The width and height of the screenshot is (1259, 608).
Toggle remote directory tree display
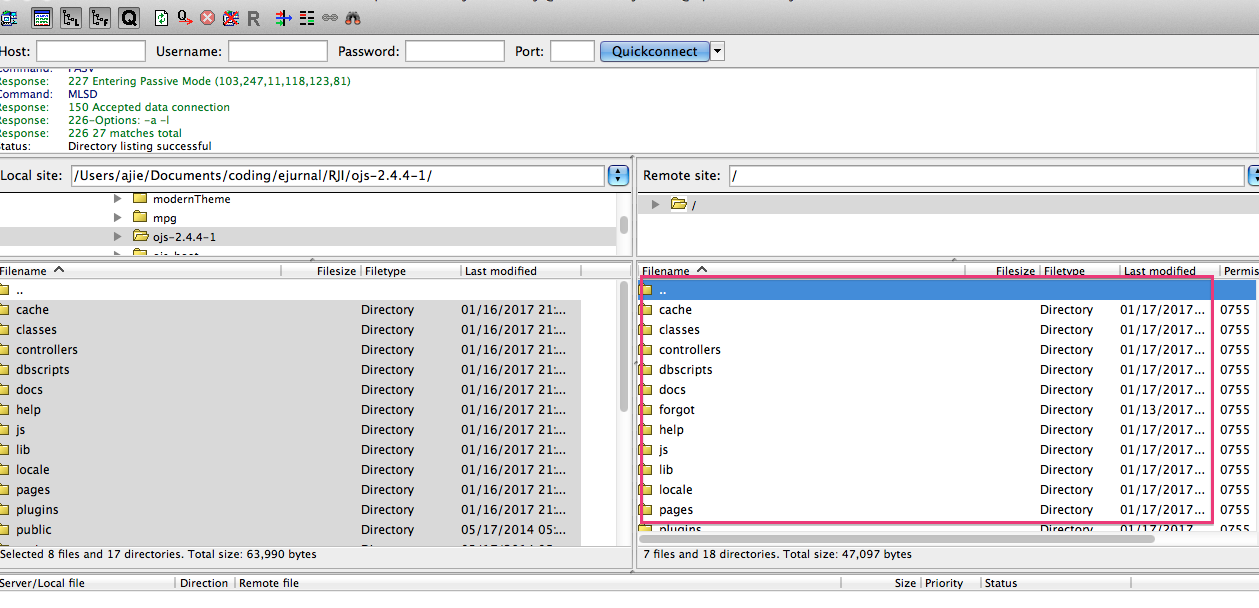(x=100, y=17)
